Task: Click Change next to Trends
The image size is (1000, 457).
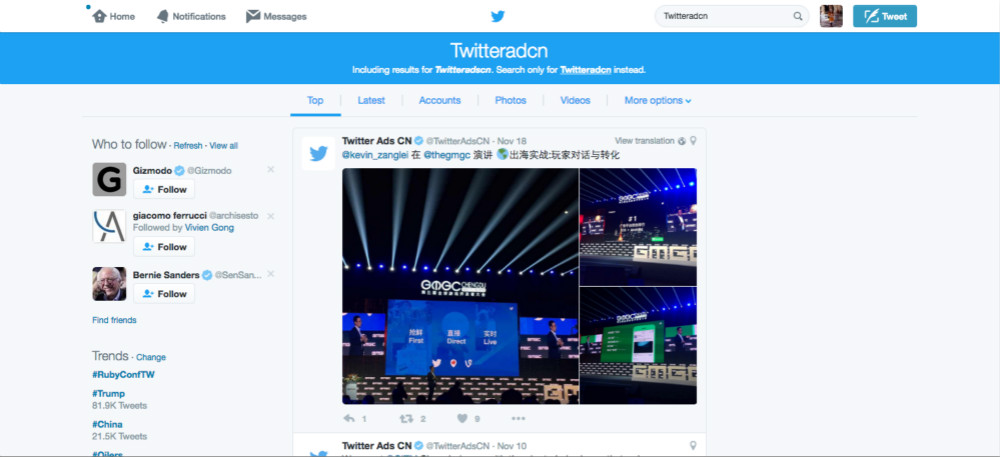Action: tap(151, 357)
